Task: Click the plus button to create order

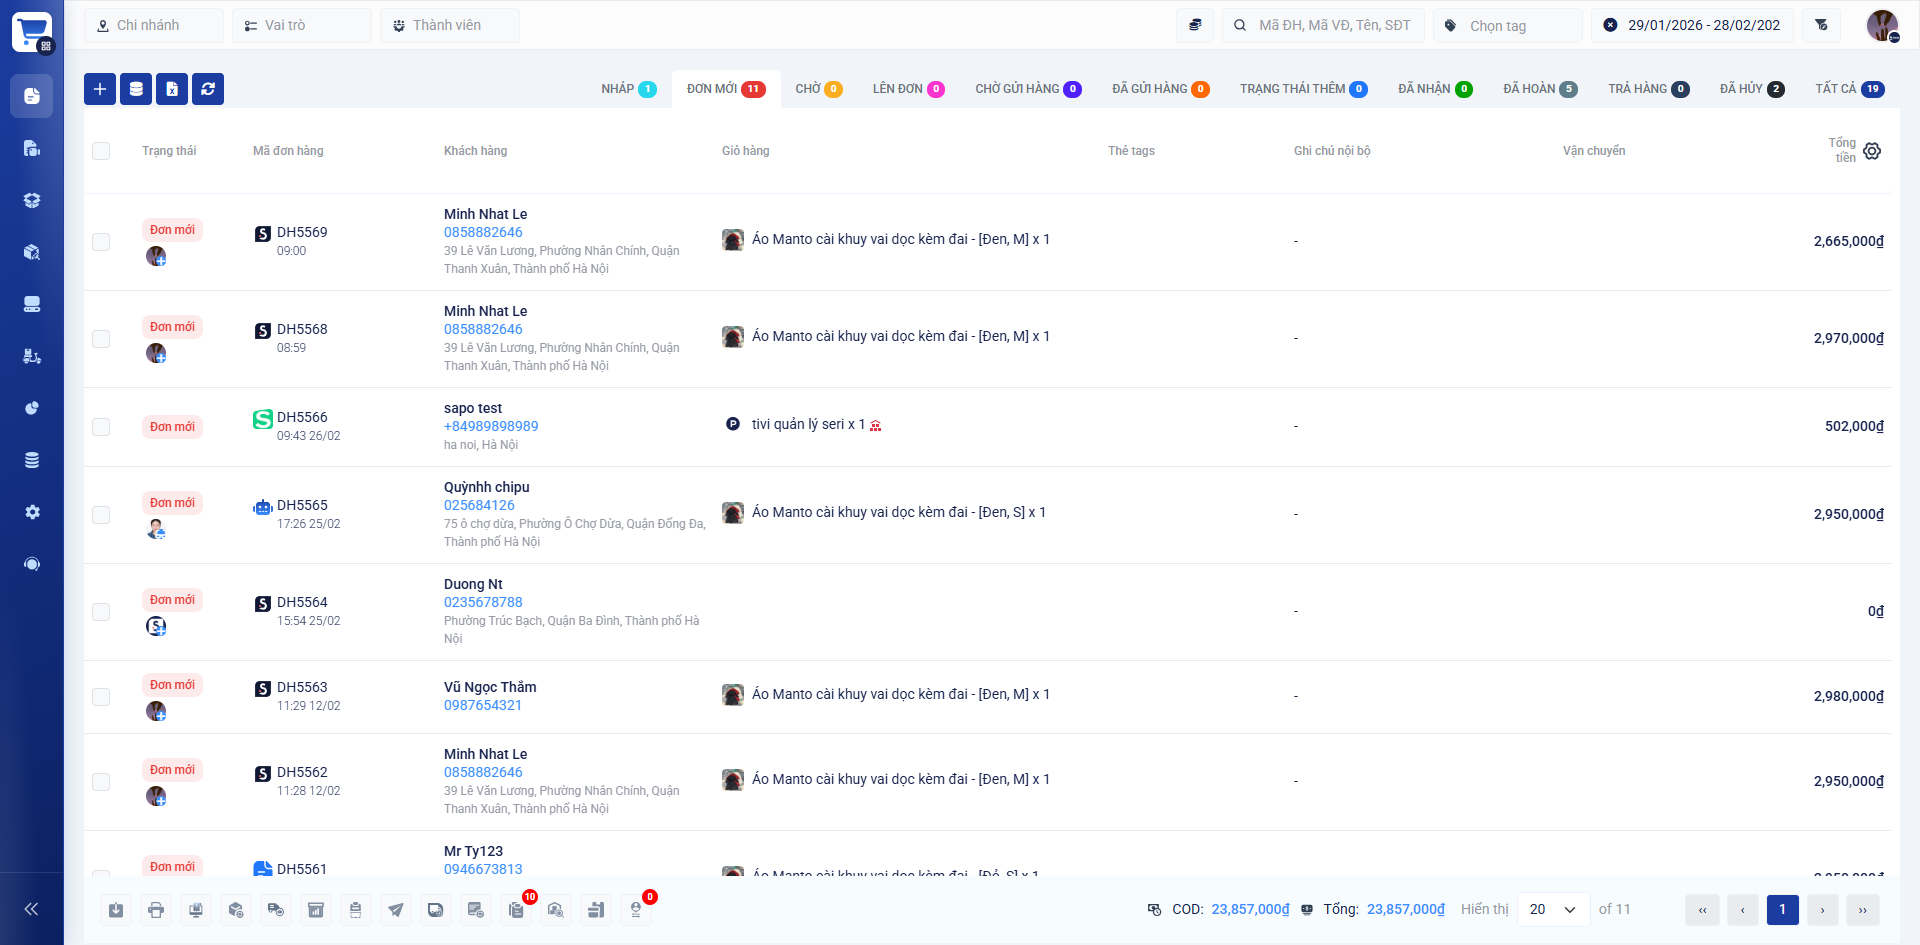Action: tap(100, 89)
